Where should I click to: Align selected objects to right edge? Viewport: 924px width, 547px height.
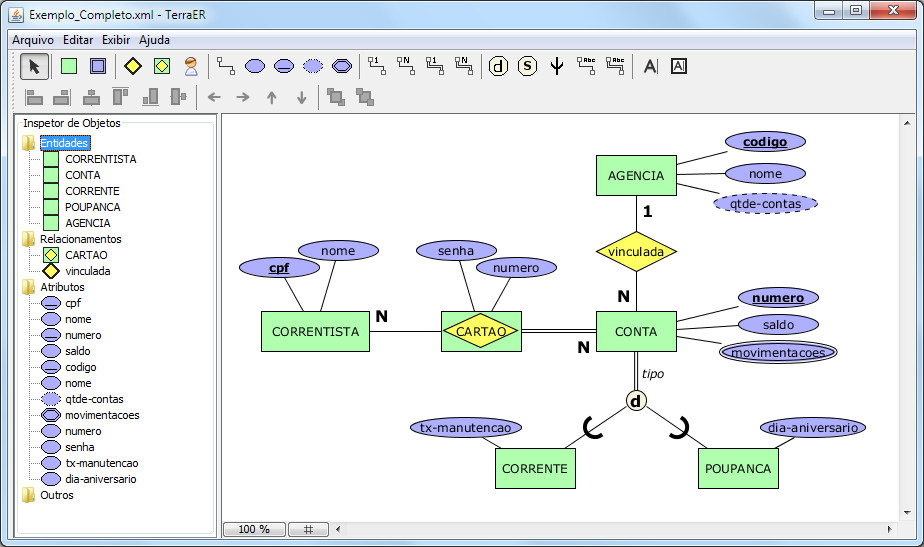point(62,97)
